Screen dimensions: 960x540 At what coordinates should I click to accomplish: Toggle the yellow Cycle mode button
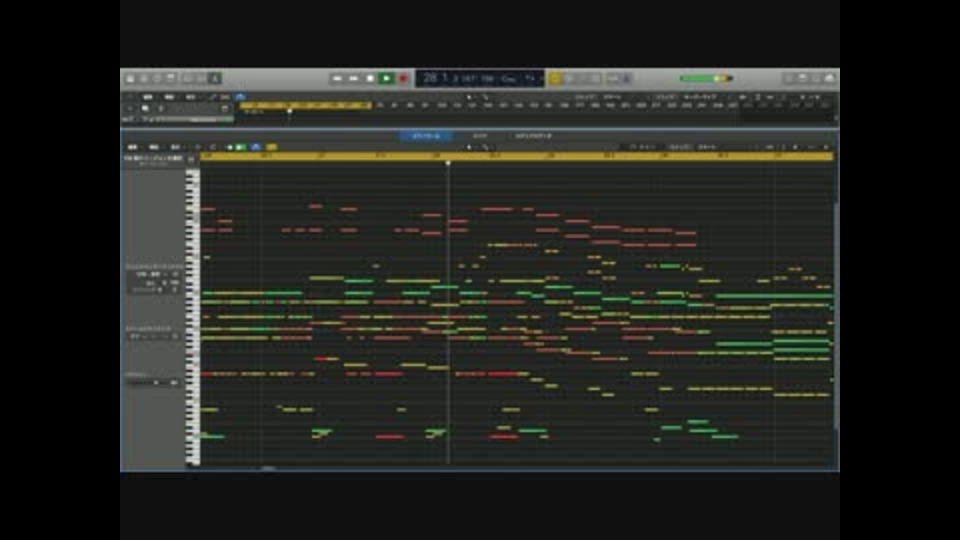(x=555, y=78)
